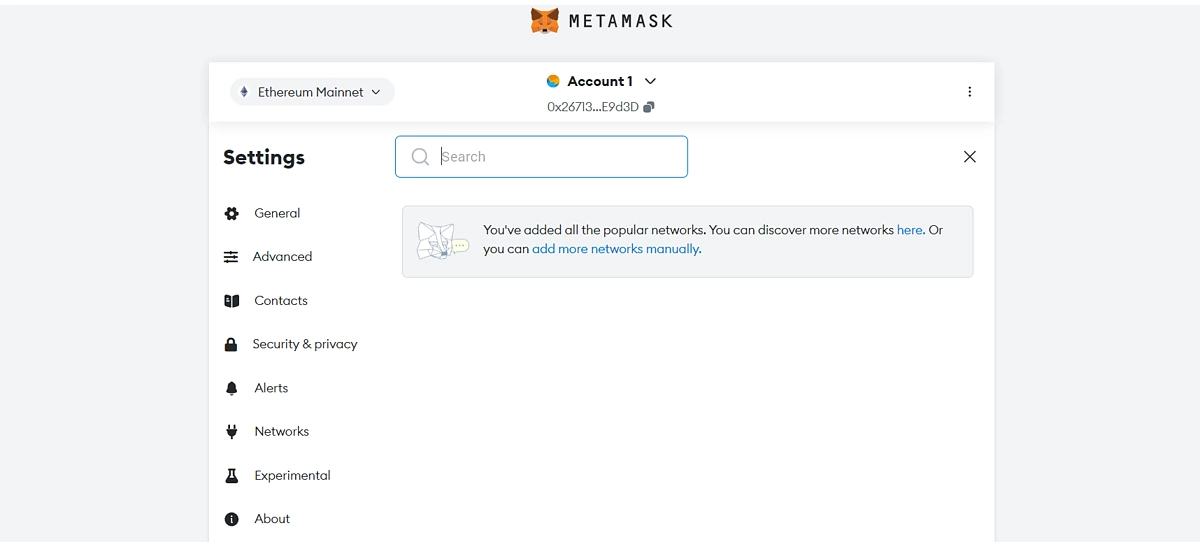Screen dimensions: 1200x542
Task: Open the three-dot account options menu
Action: 969,92
